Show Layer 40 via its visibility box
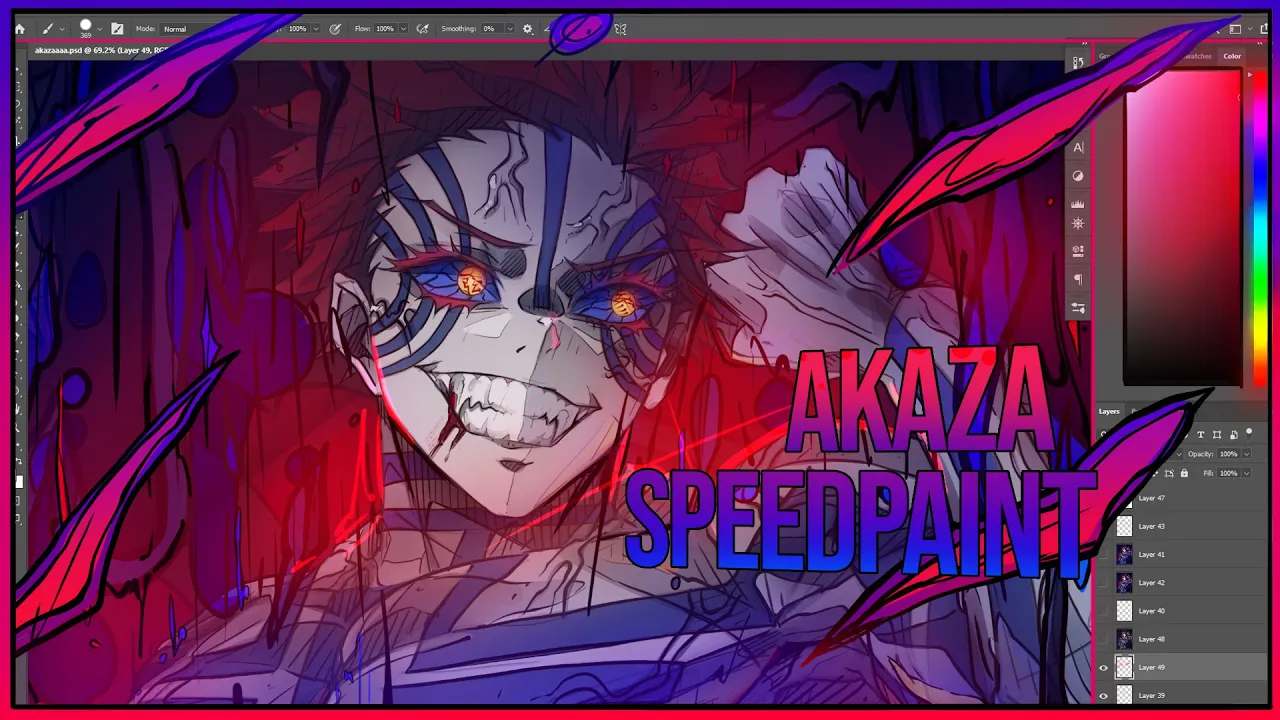 1104,610
